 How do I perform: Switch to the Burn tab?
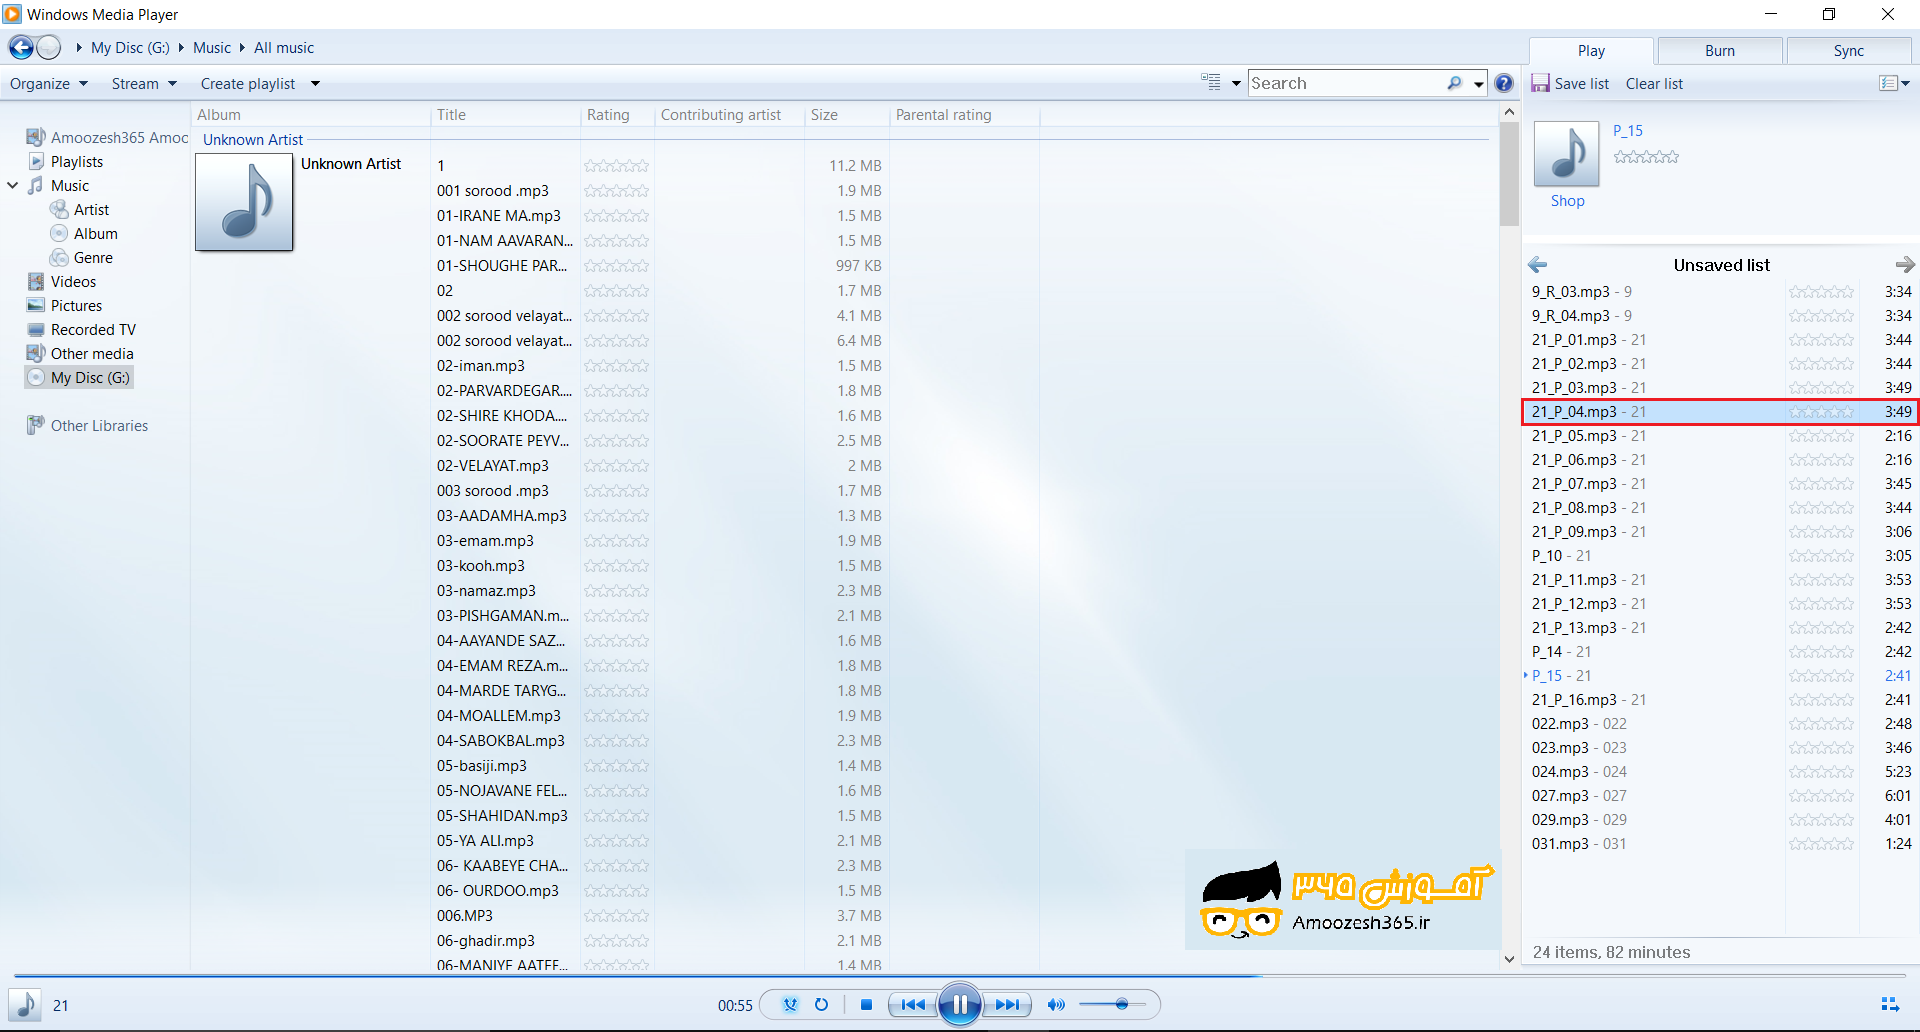(1720, 51)
